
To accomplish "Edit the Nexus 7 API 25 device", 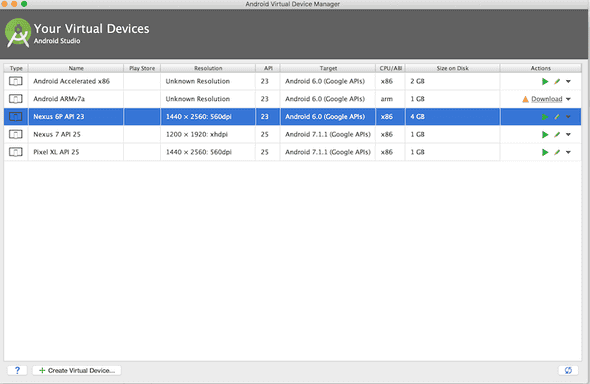I will (x=557, y=135).
